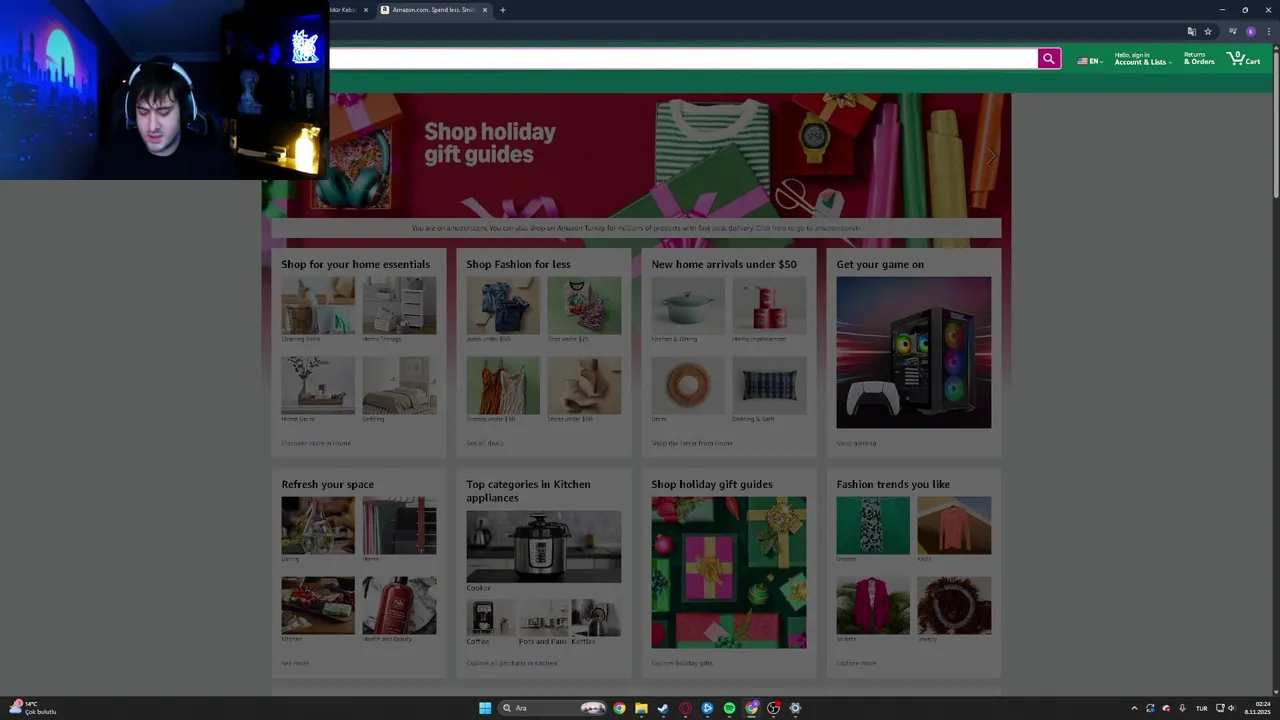Open the weather widget on taskbar
Image resolution: width=1280 pixels, height=720 pixels.
click(33, 708)
